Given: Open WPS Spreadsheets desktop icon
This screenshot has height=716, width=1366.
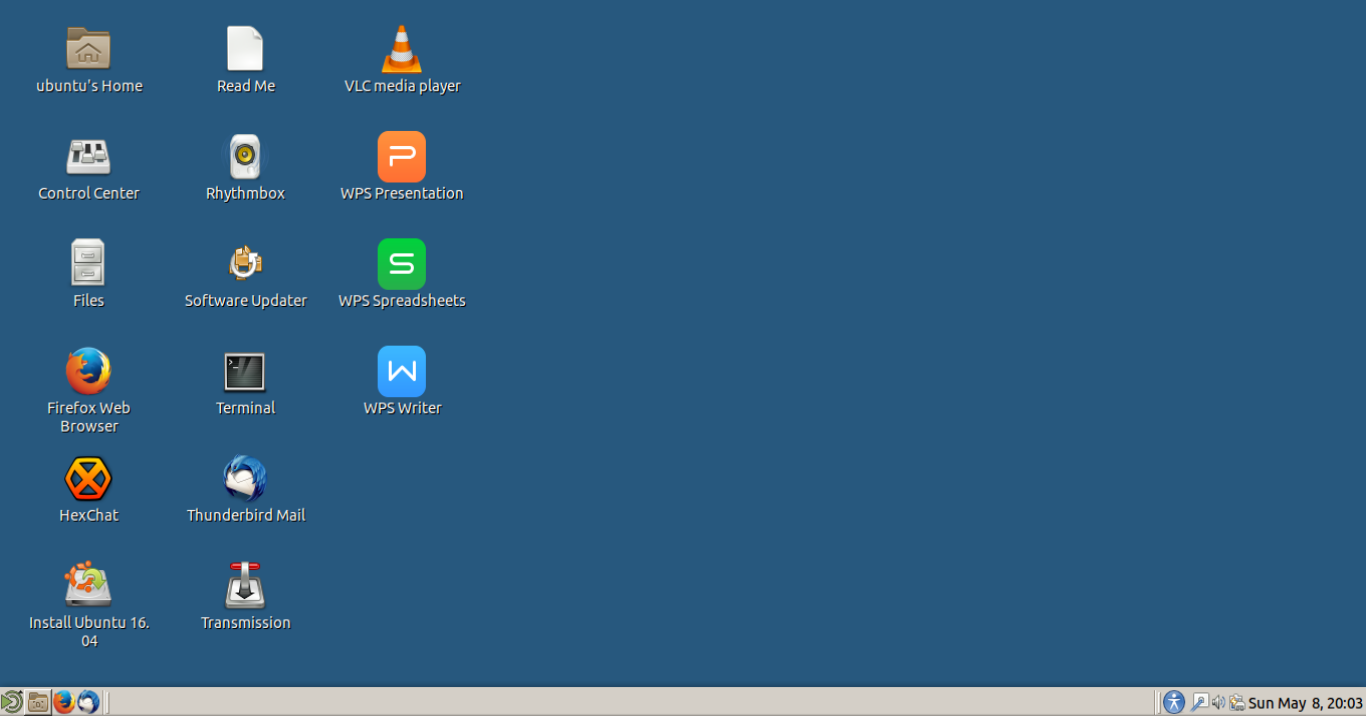Looking at the screenshot, I should (402, 263).
